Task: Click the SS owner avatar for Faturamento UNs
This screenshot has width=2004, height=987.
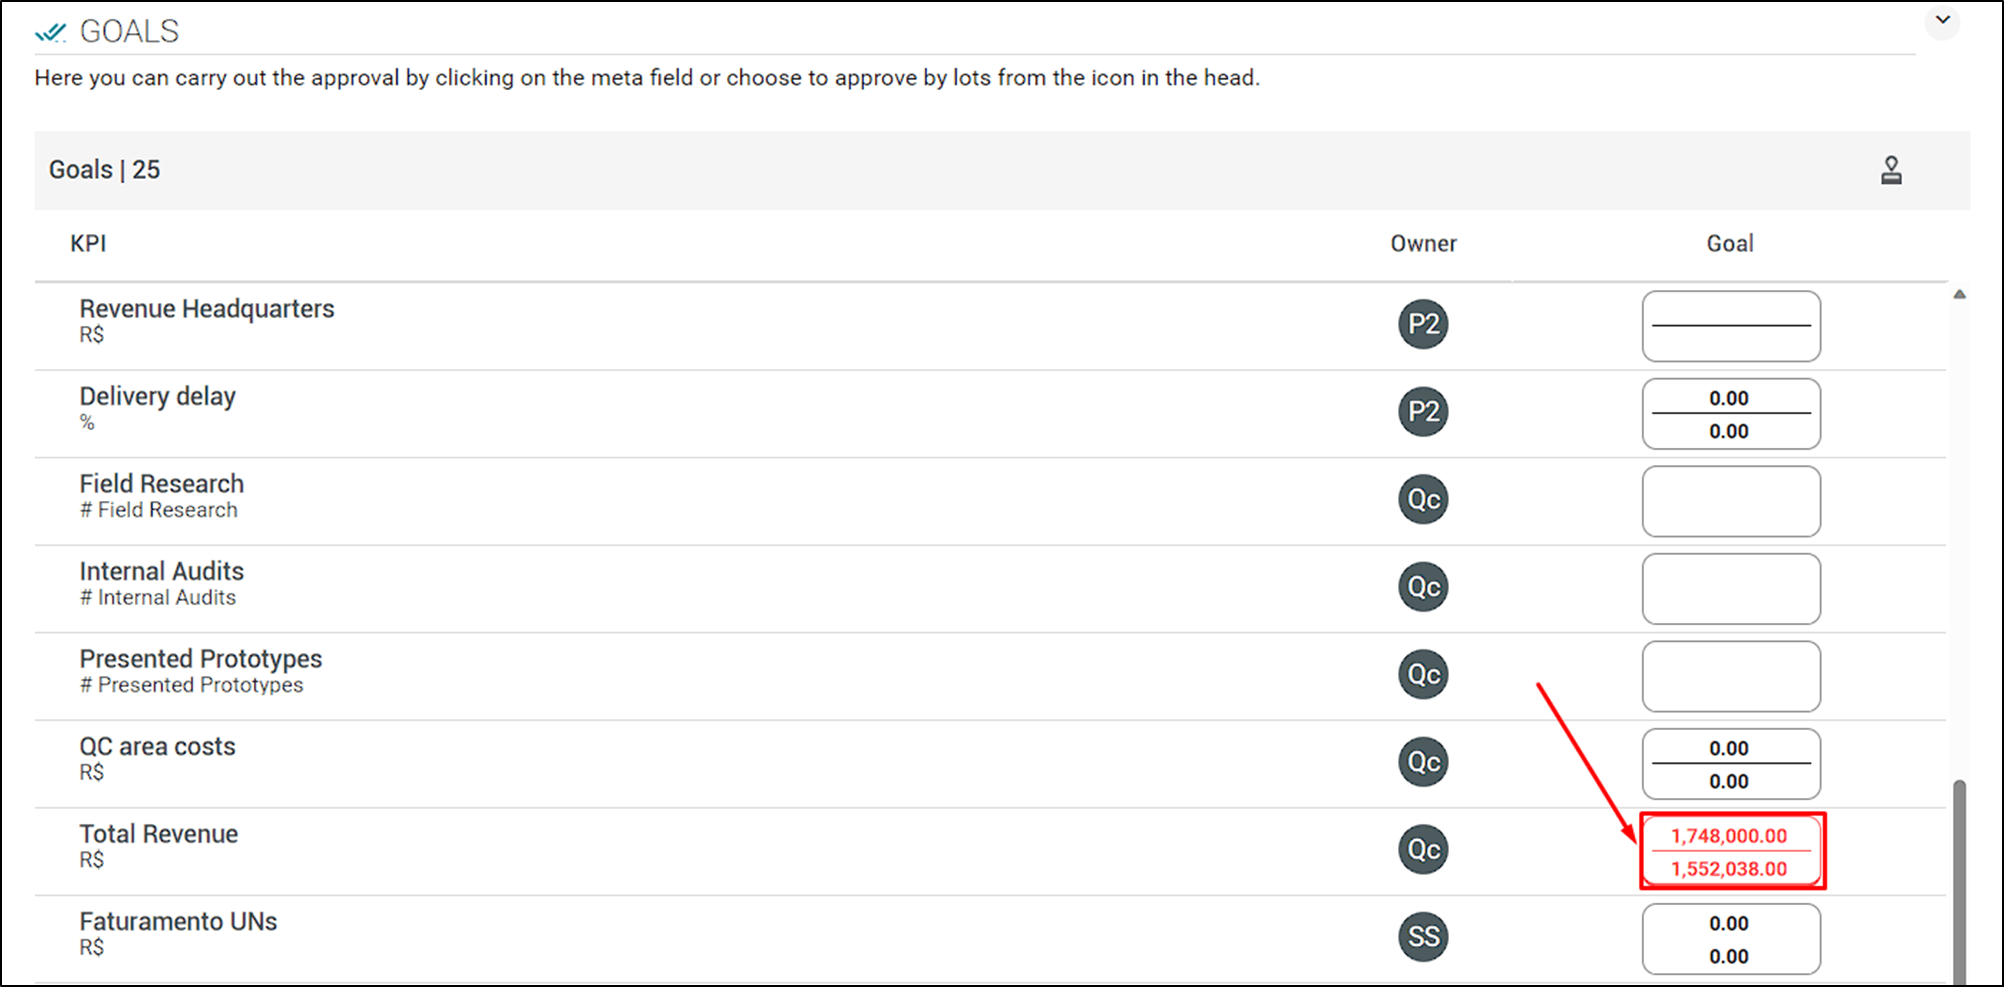Action: pyautogui.click(x=1423, y=937)
